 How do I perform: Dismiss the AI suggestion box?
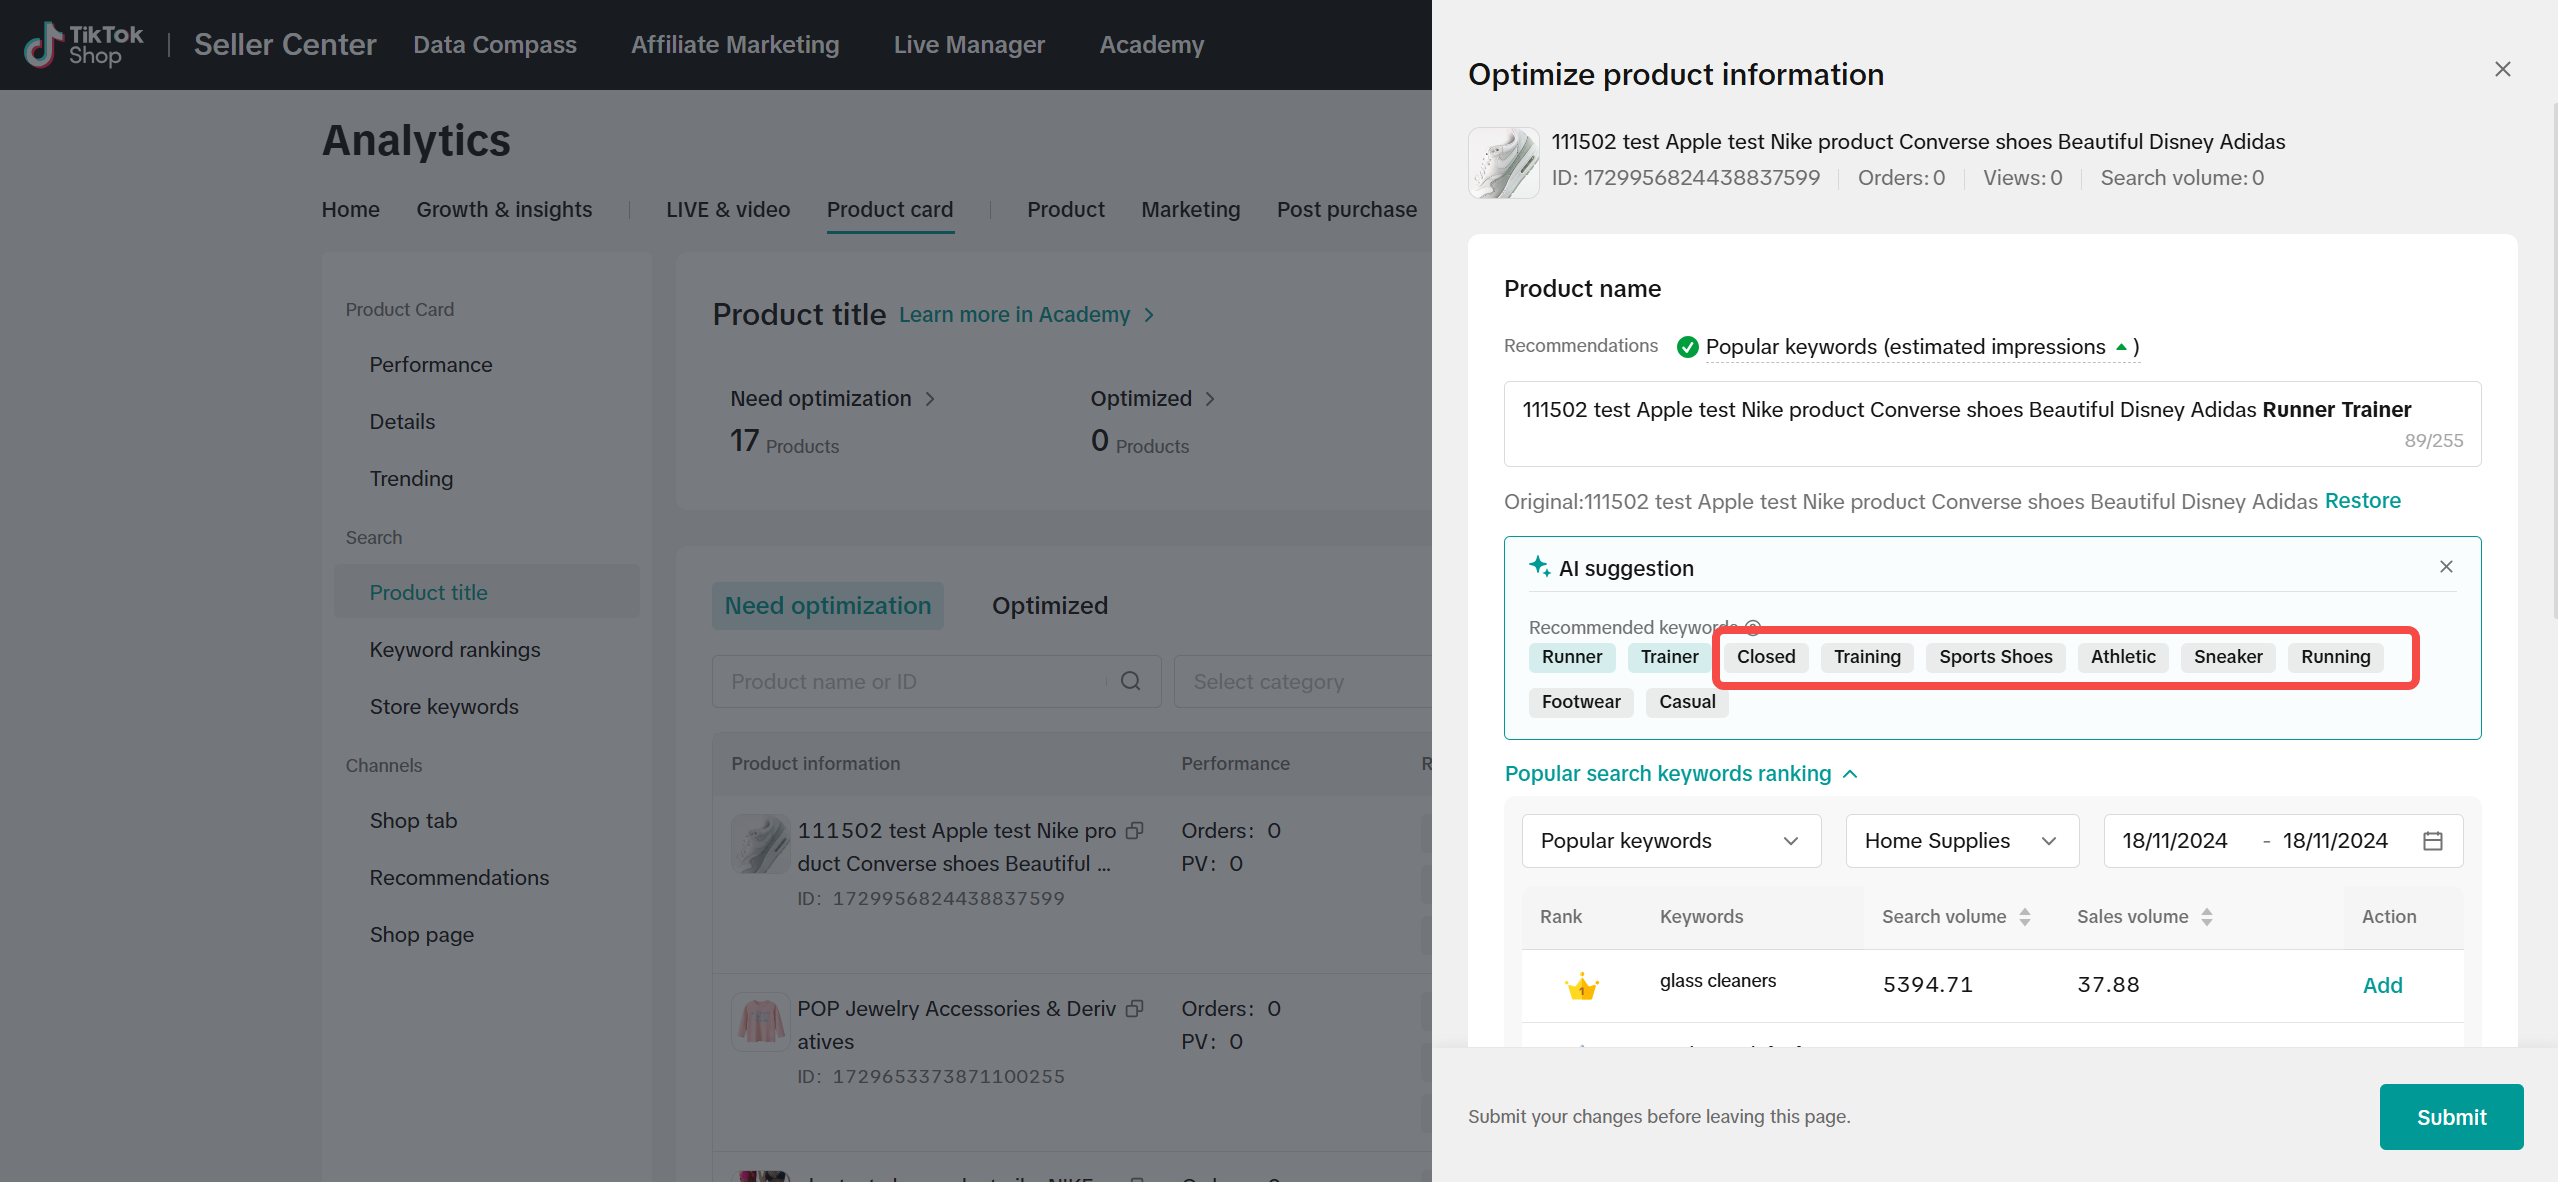coord(2446,567)
